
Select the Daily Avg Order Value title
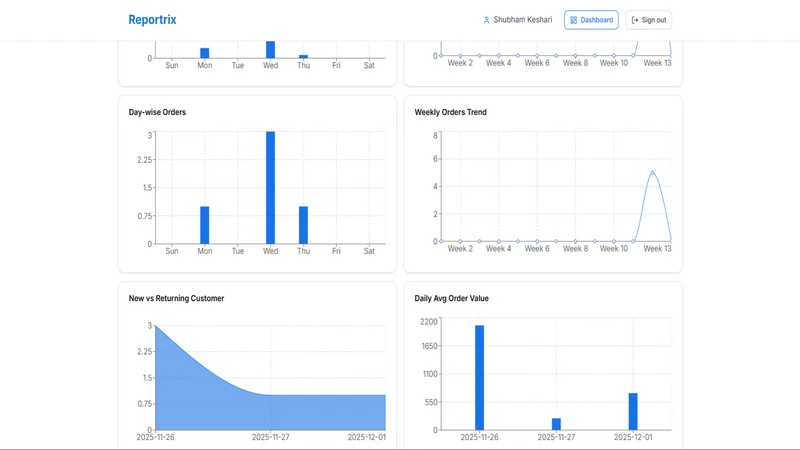pos(452,298)
